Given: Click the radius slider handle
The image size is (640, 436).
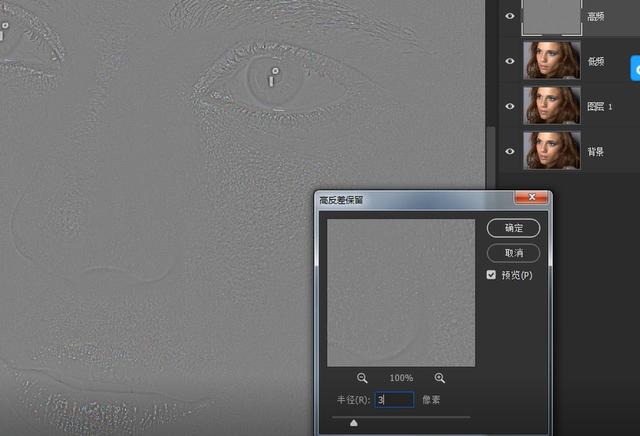Looking at the screenshot, I should click(354, 423).
